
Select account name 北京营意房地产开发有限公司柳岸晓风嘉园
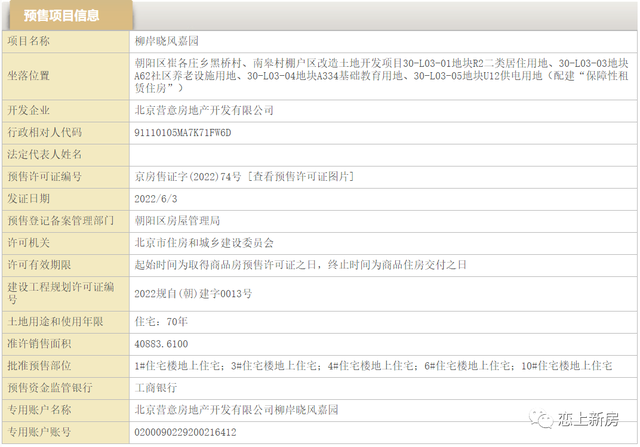[x=236, y=409]
